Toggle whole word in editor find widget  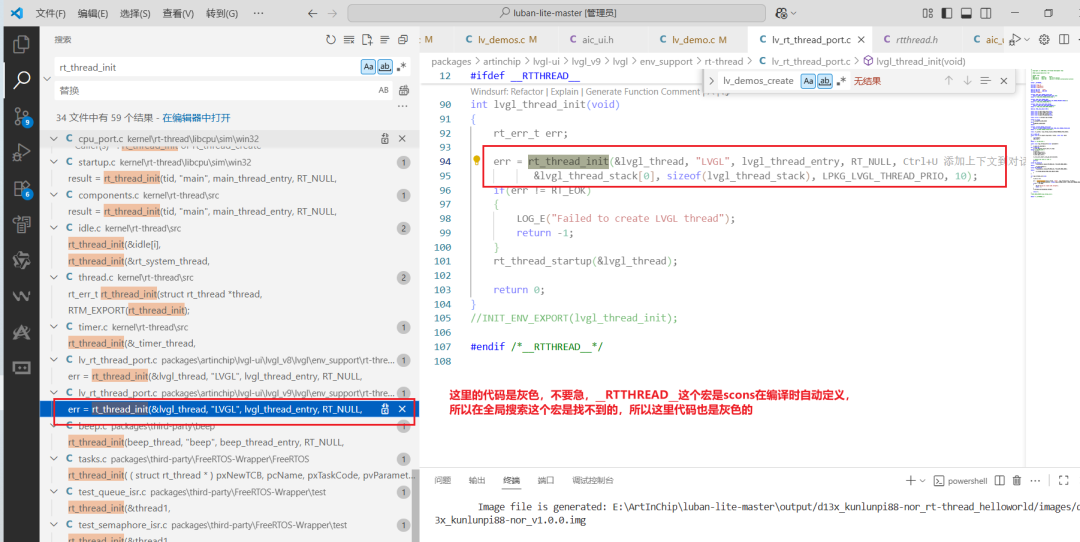coord(824,81)
